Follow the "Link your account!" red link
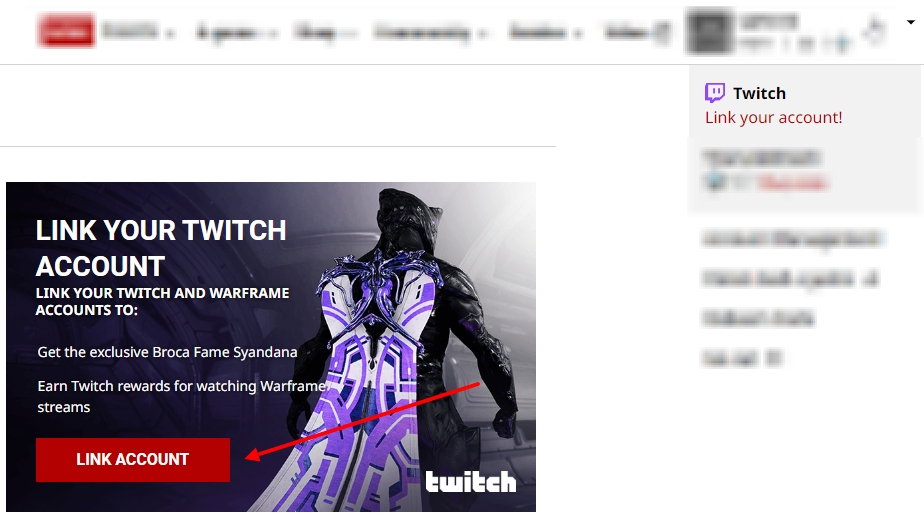924x521 pixels. [x=773, y=117]
